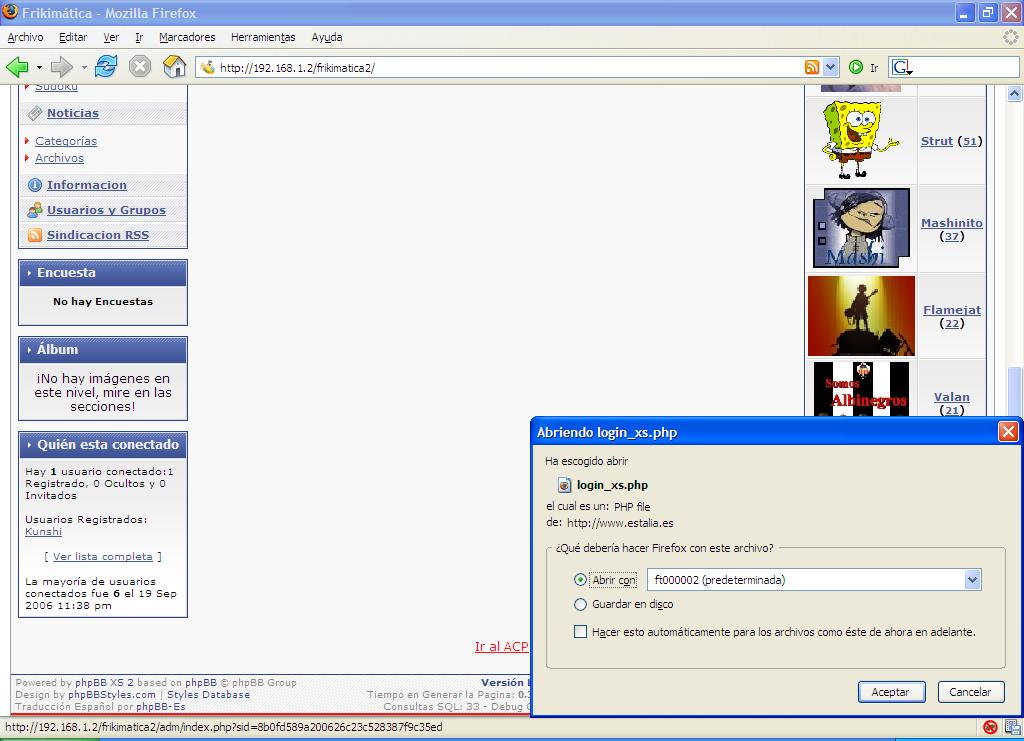Viewport: 1024px width, 741px height.
Task: Open the Informacion link
Action: tap(87, 185)
